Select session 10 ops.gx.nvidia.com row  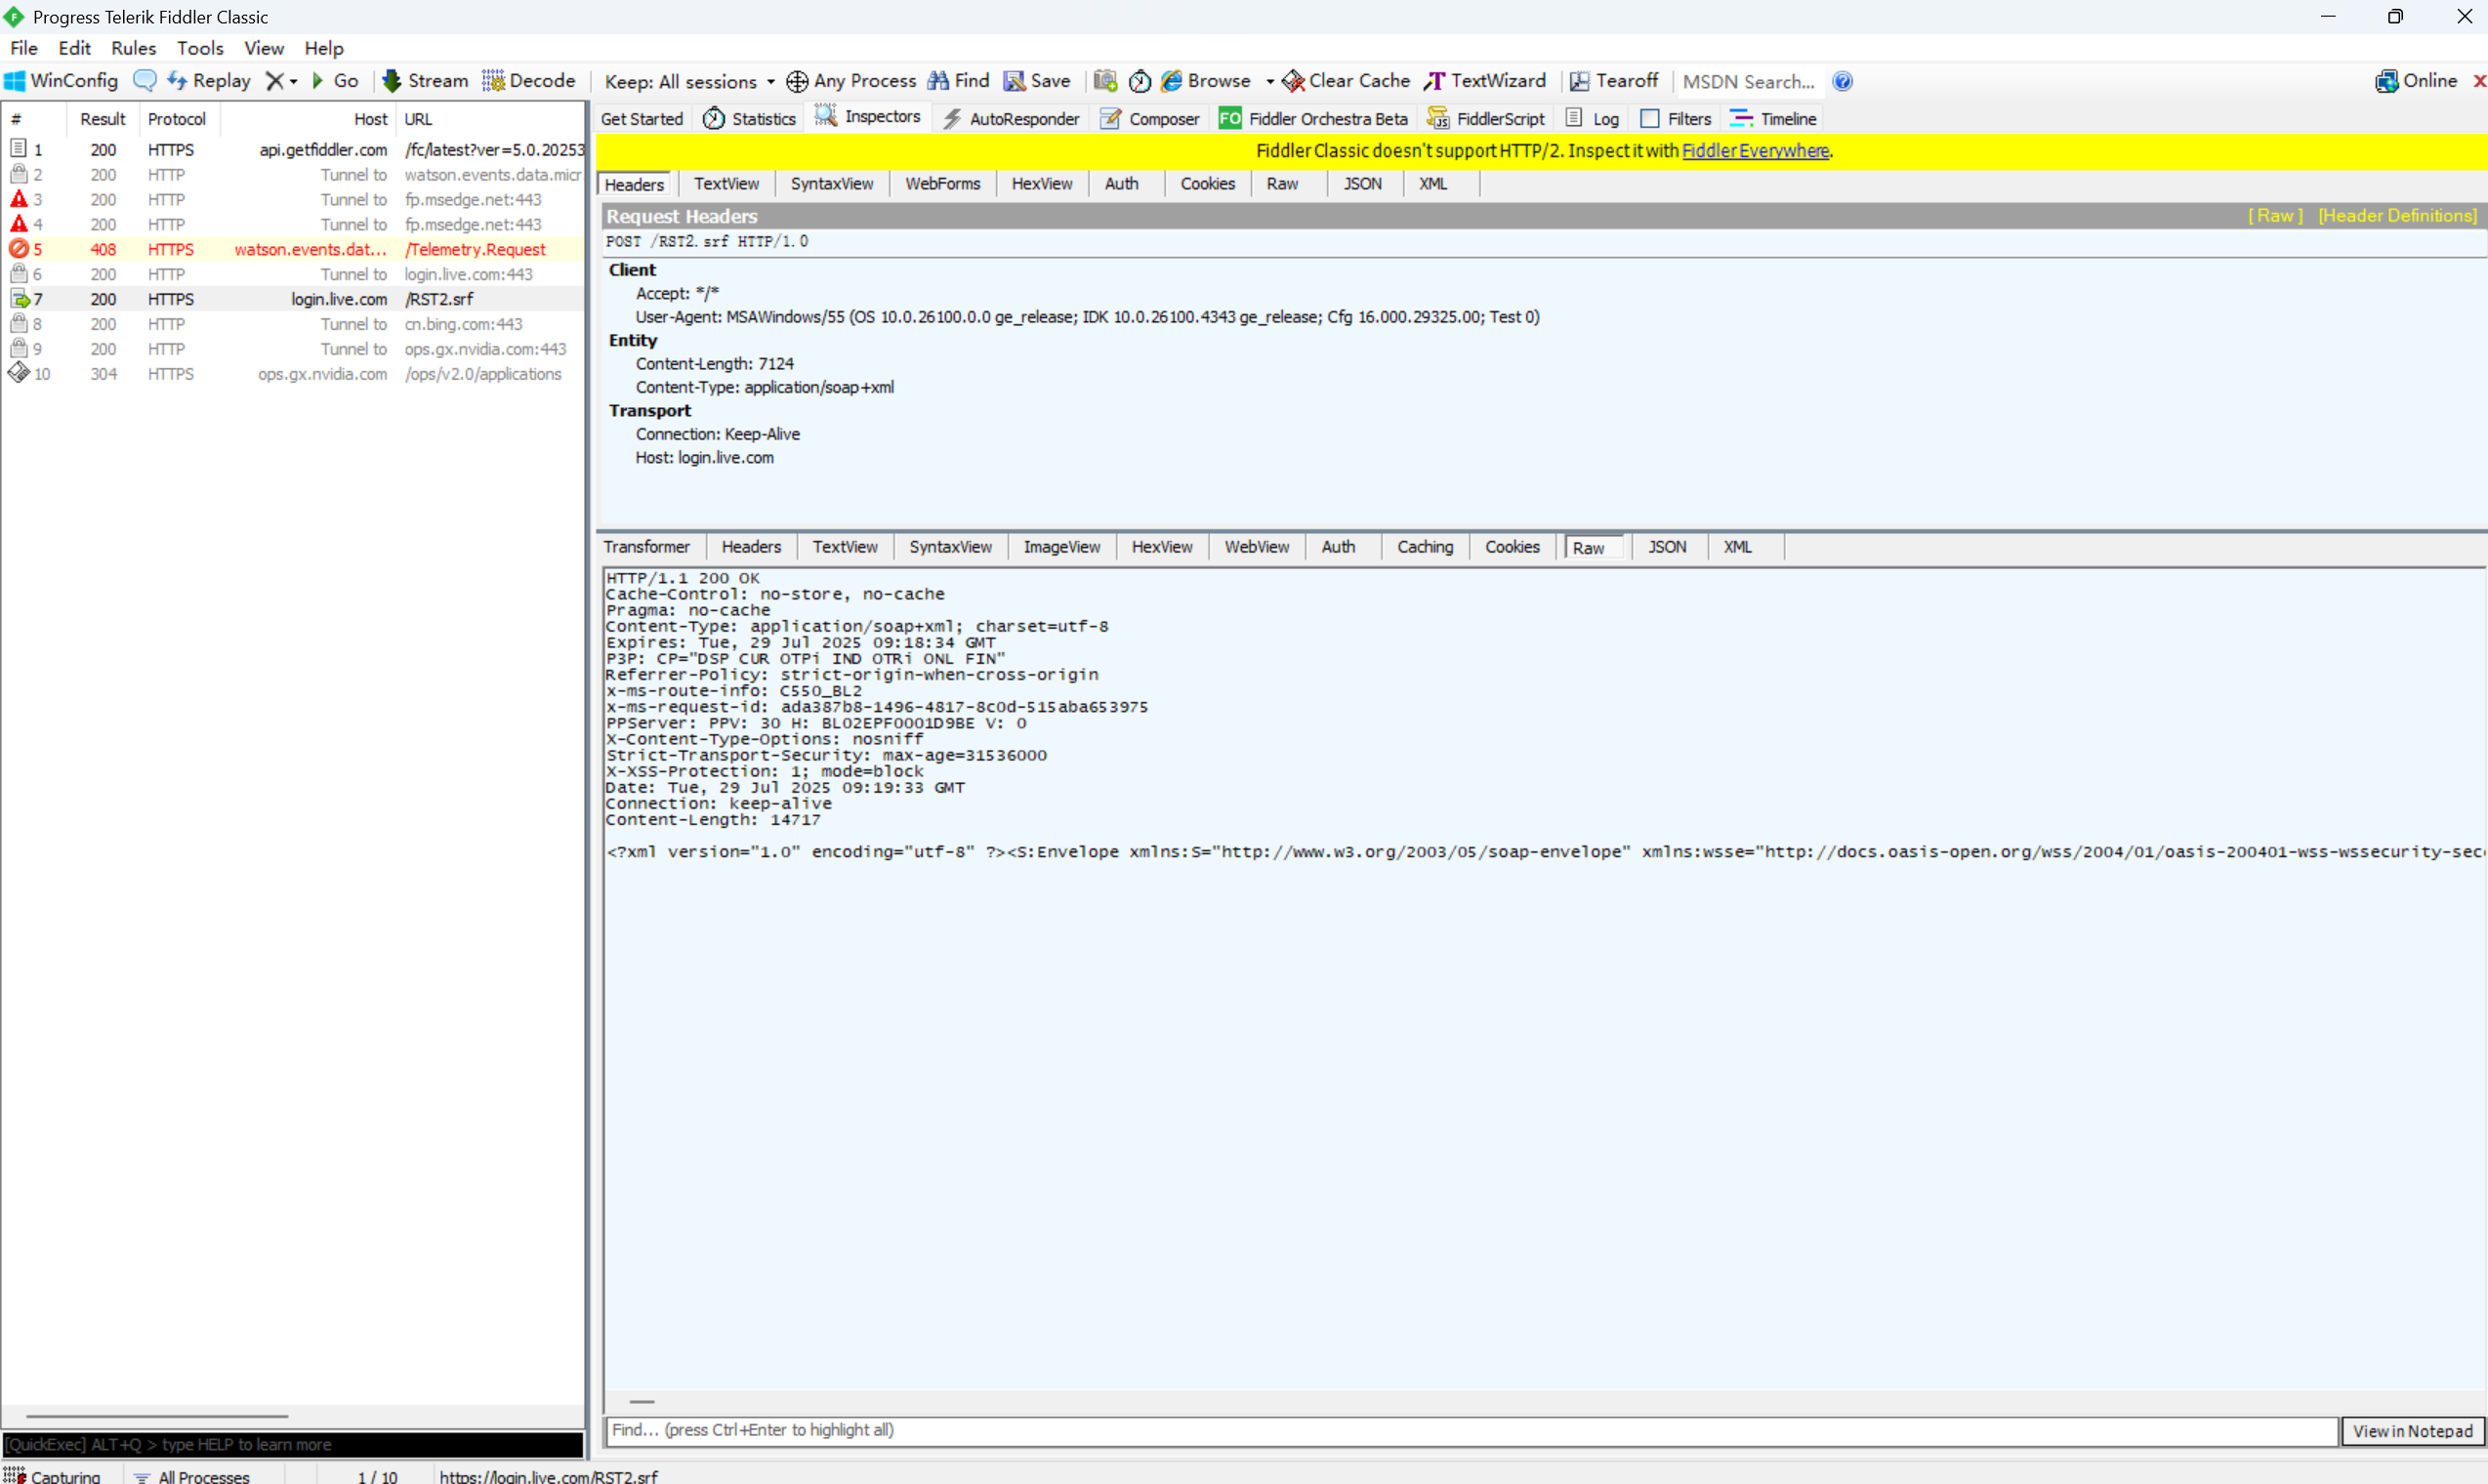293,374
